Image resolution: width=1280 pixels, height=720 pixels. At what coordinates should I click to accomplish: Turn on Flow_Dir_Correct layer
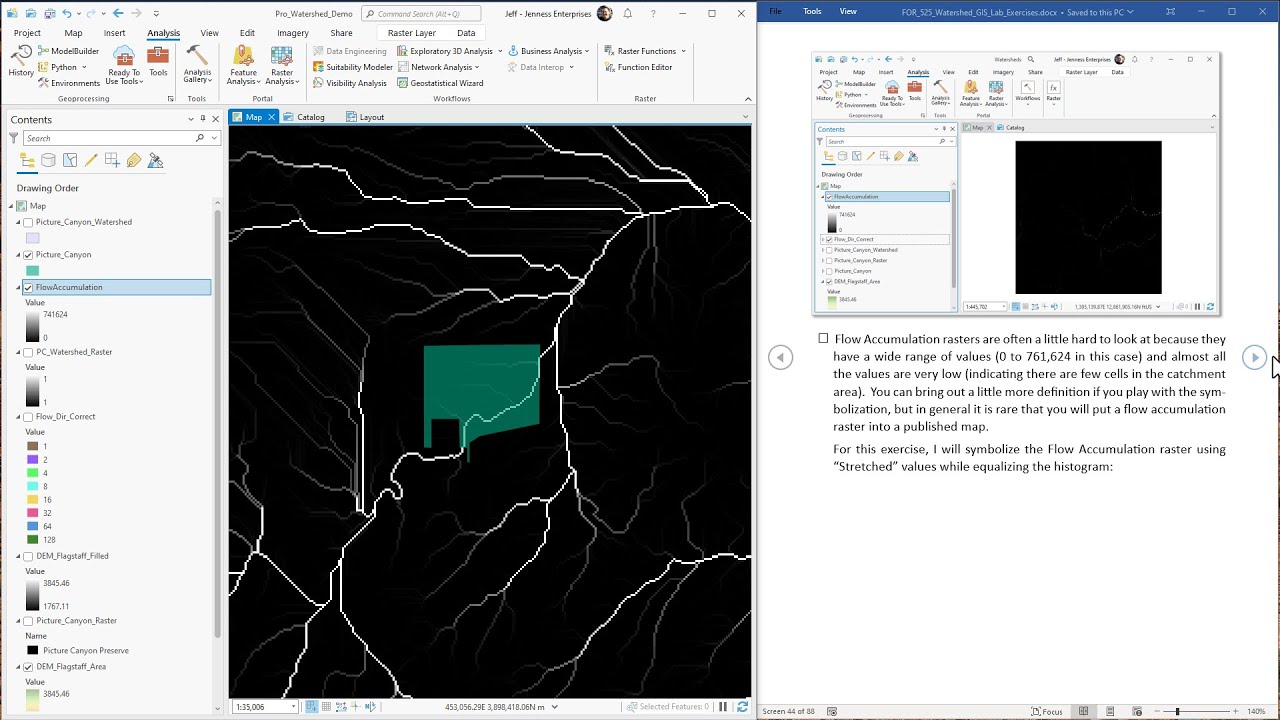click(28, 417)
